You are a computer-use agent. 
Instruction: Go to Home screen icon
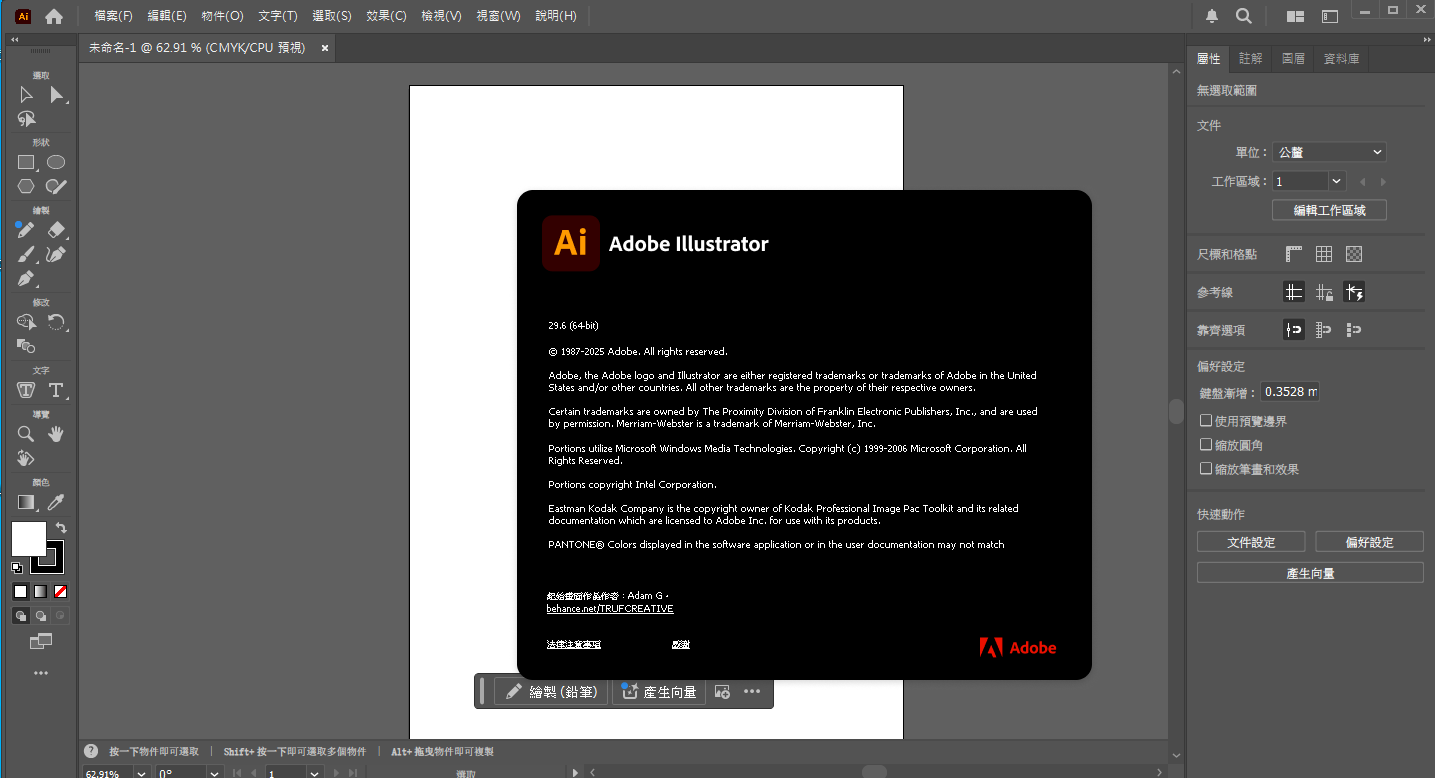(54, 16)
